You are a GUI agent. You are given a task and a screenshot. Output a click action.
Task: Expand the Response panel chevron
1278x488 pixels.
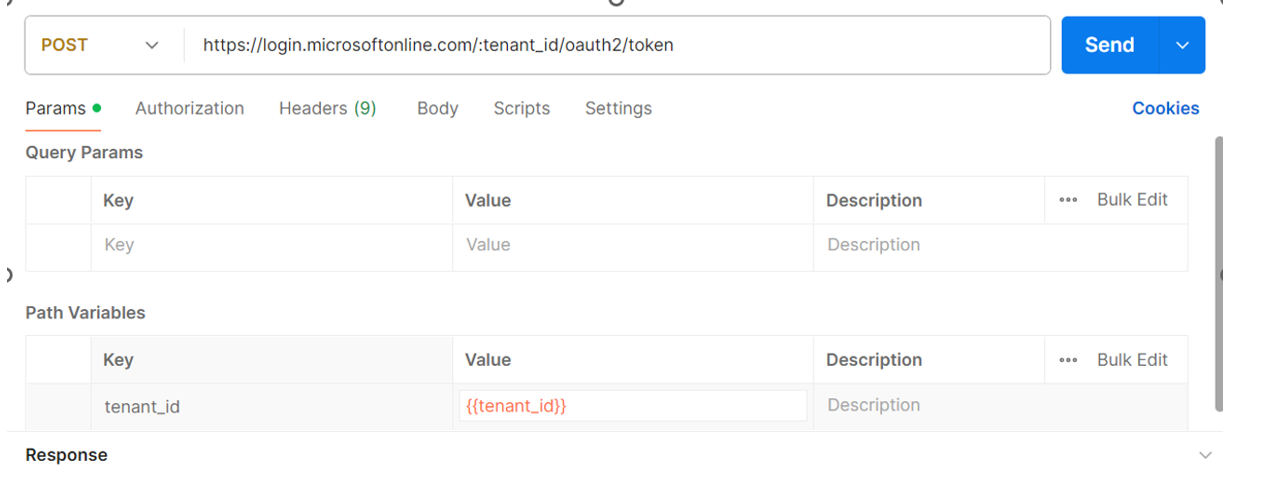(1205, 455)
